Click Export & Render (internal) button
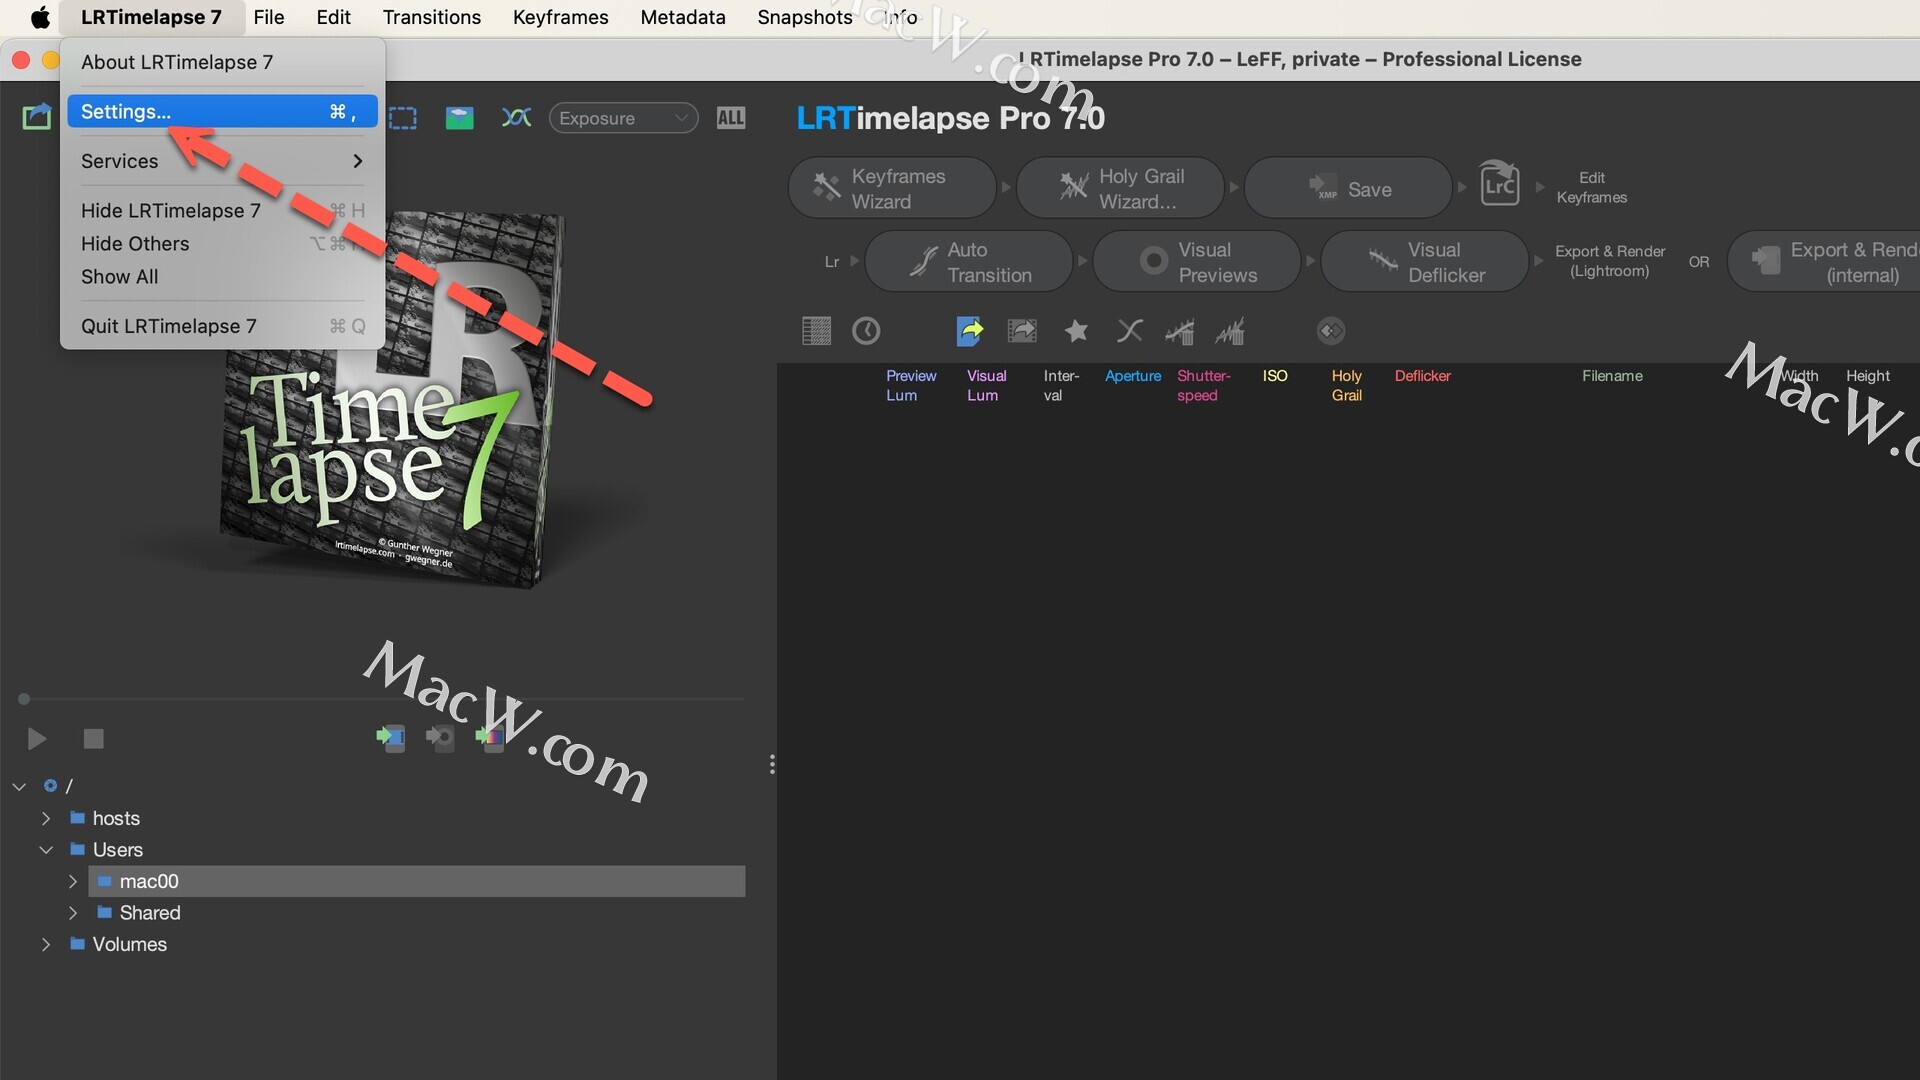 pos(1824,262)
